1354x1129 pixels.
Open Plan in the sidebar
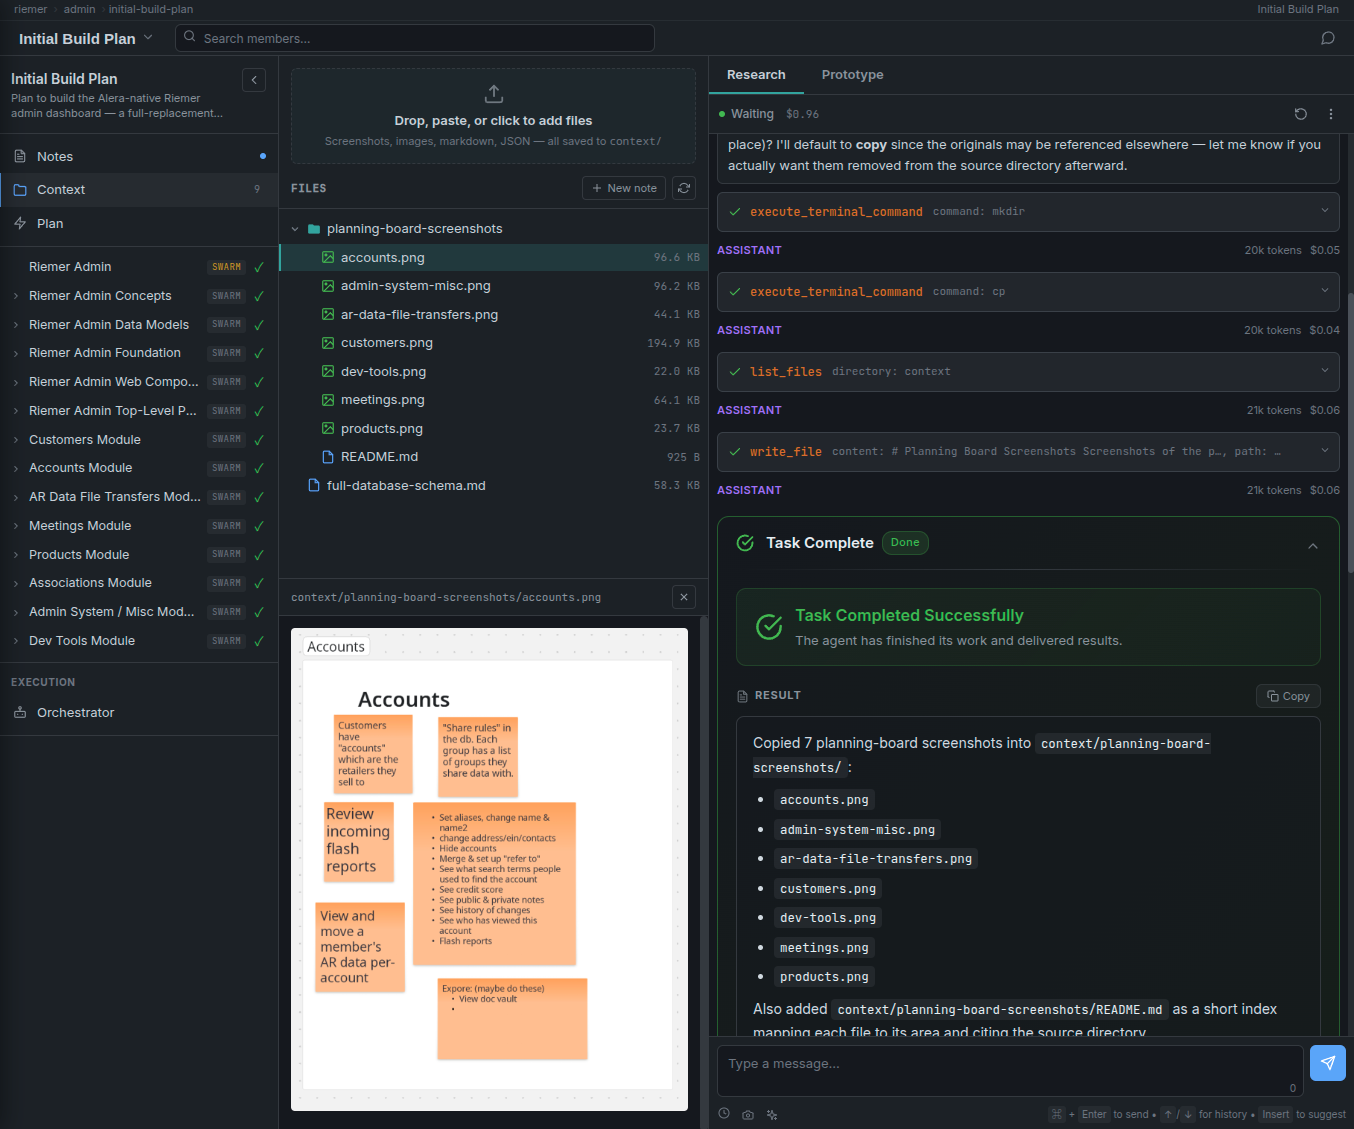[139, 223]
